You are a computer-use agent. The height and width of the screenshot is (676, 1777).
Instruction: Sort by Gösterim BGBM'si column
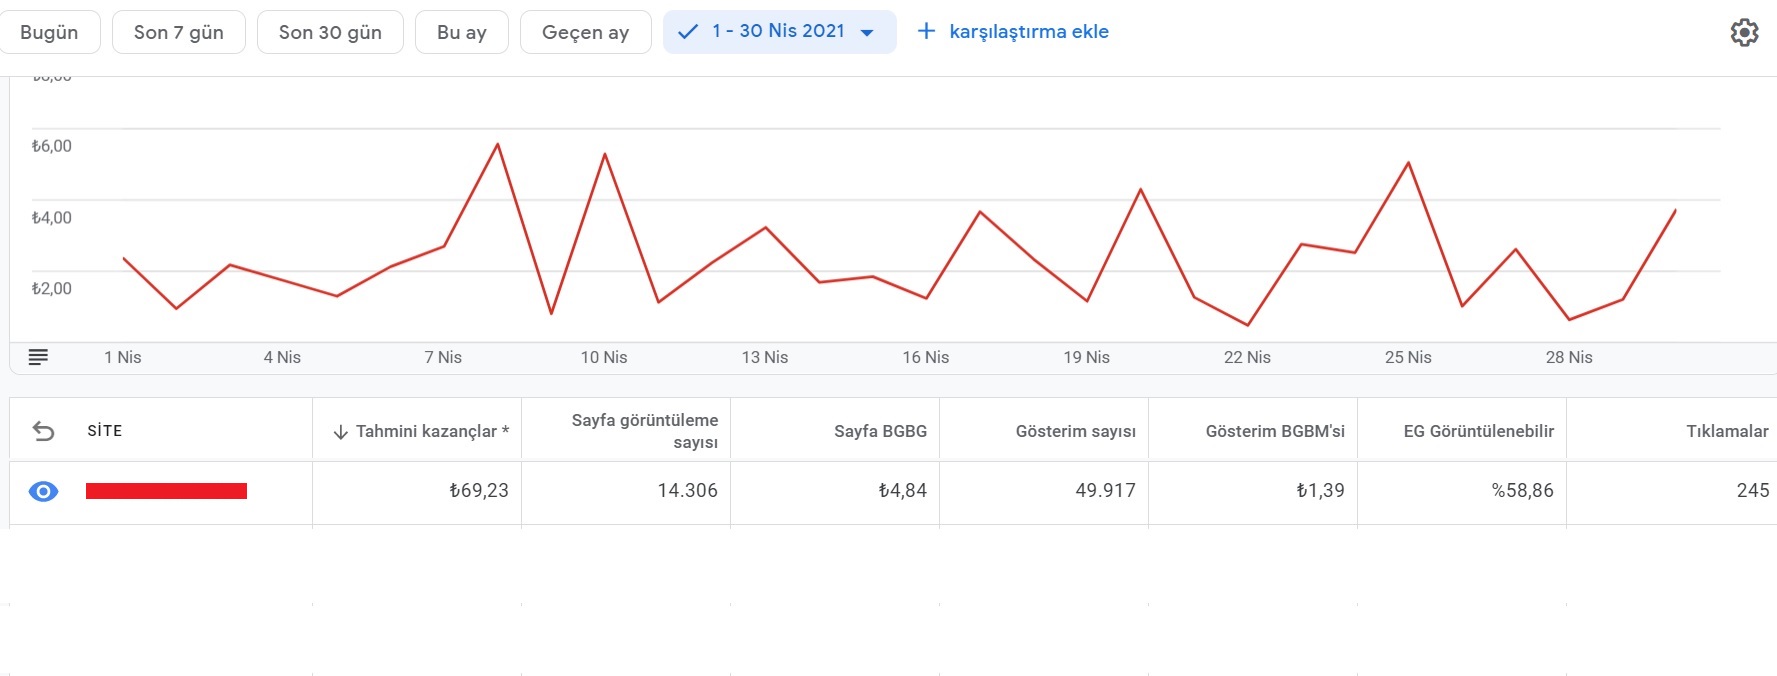[x=1275, y=431]
